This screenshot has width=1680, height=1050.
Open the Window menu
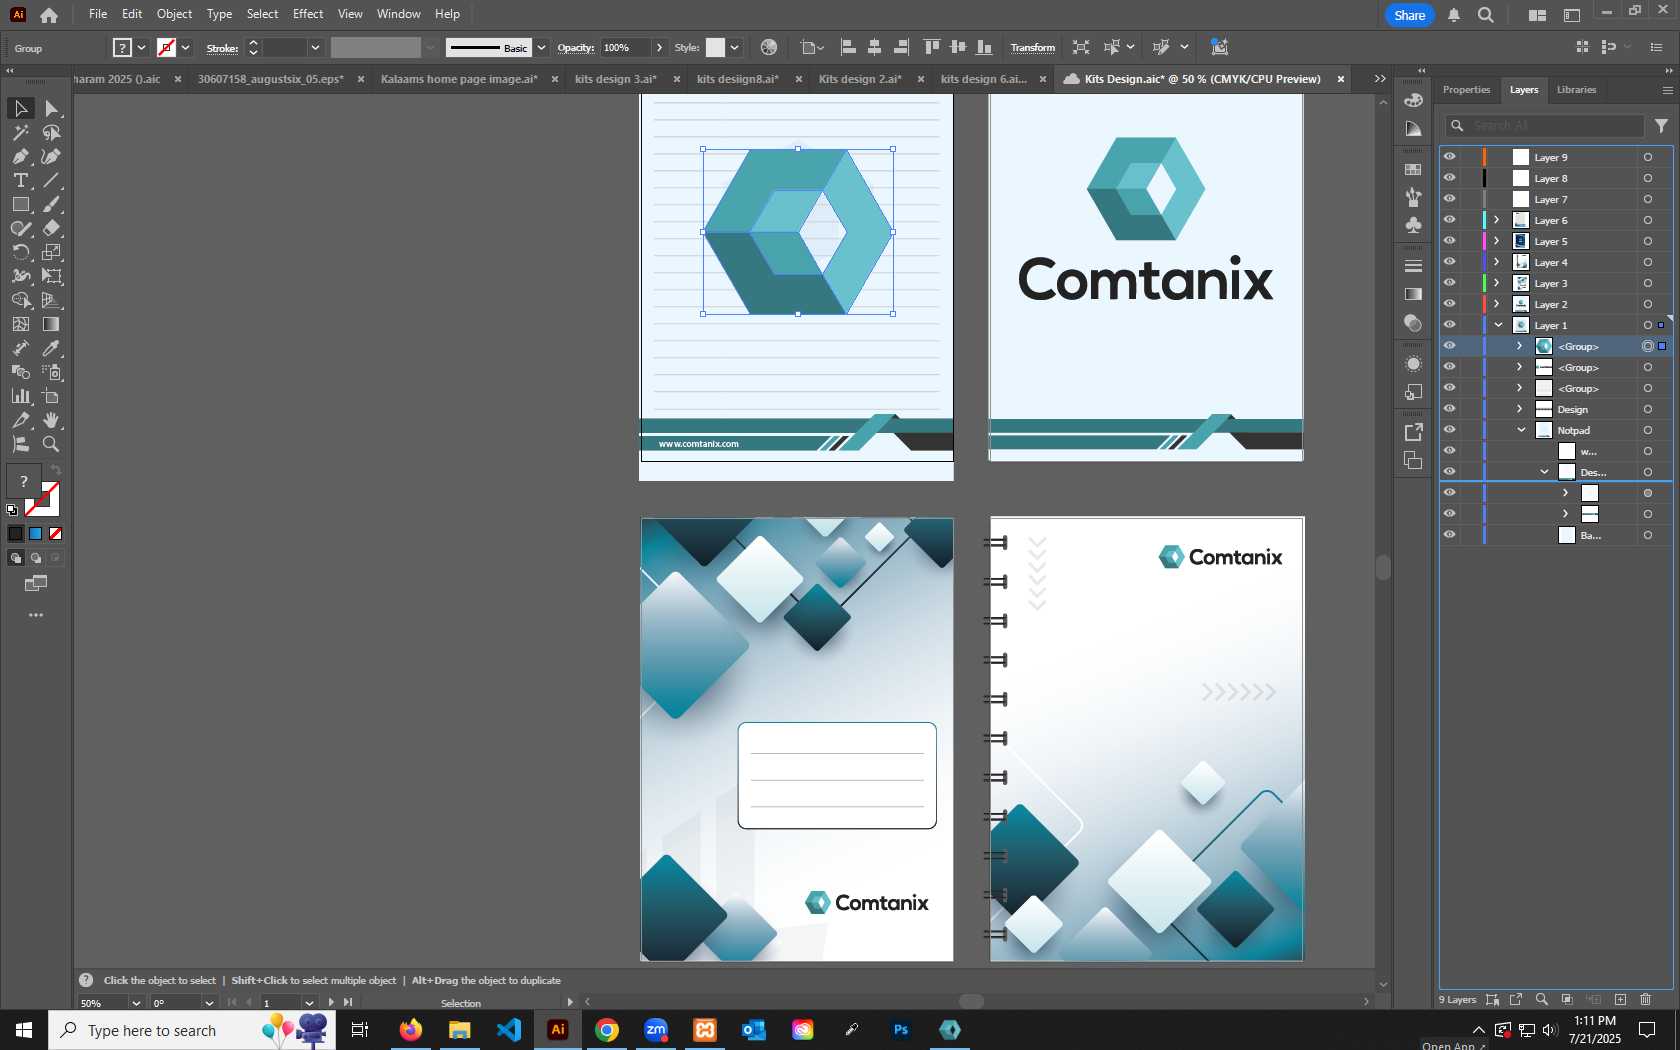(x=398, y=14)
